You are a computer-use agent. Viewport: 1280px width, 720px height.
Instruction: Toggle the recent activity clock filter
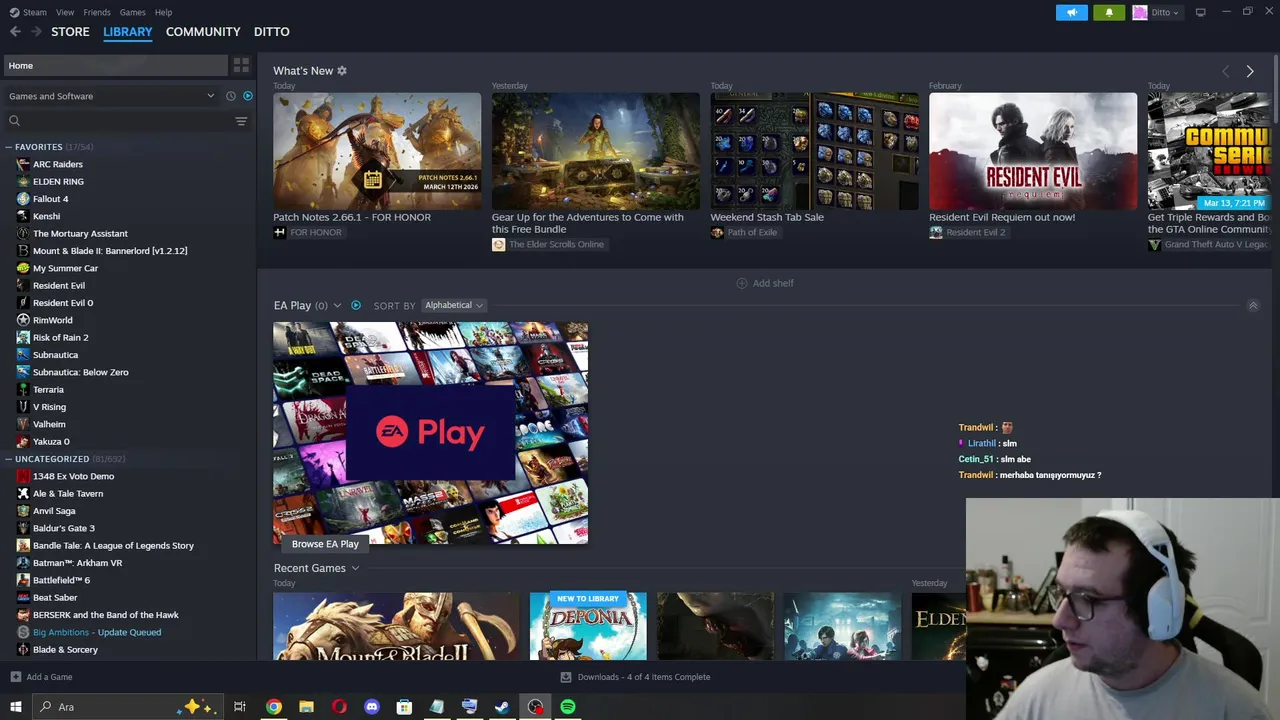tap(231, 96)
